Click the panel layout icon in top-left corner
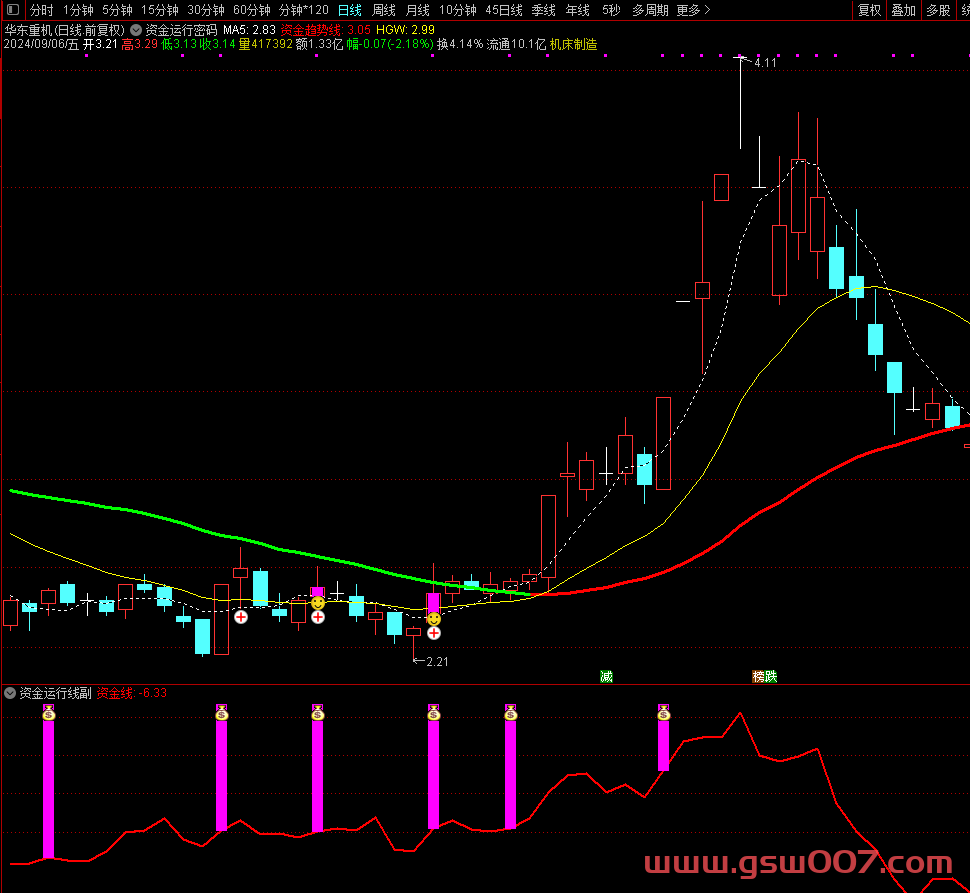Screen dimensions: 970x893 click(11, 10)
